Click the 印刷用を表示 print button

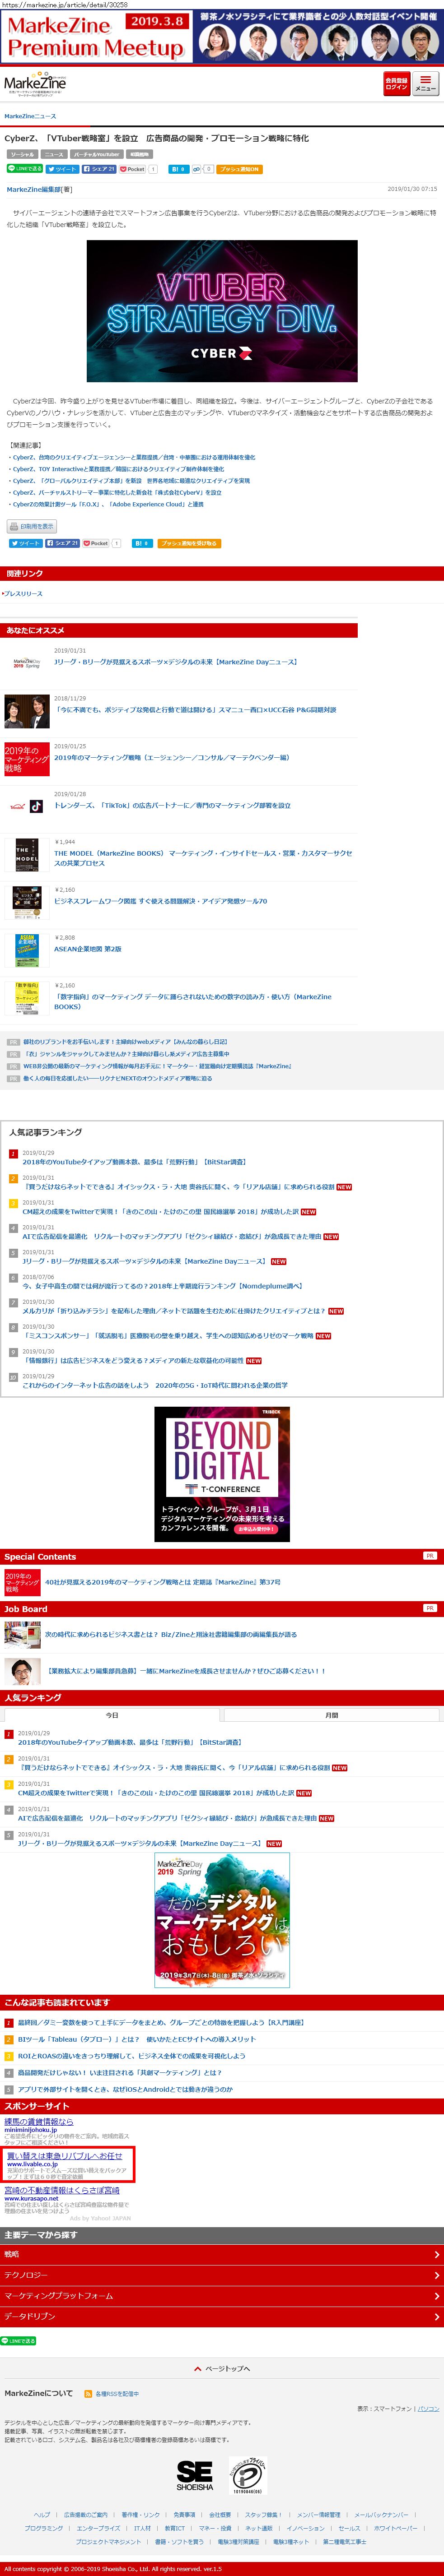(x=32, y=526)
